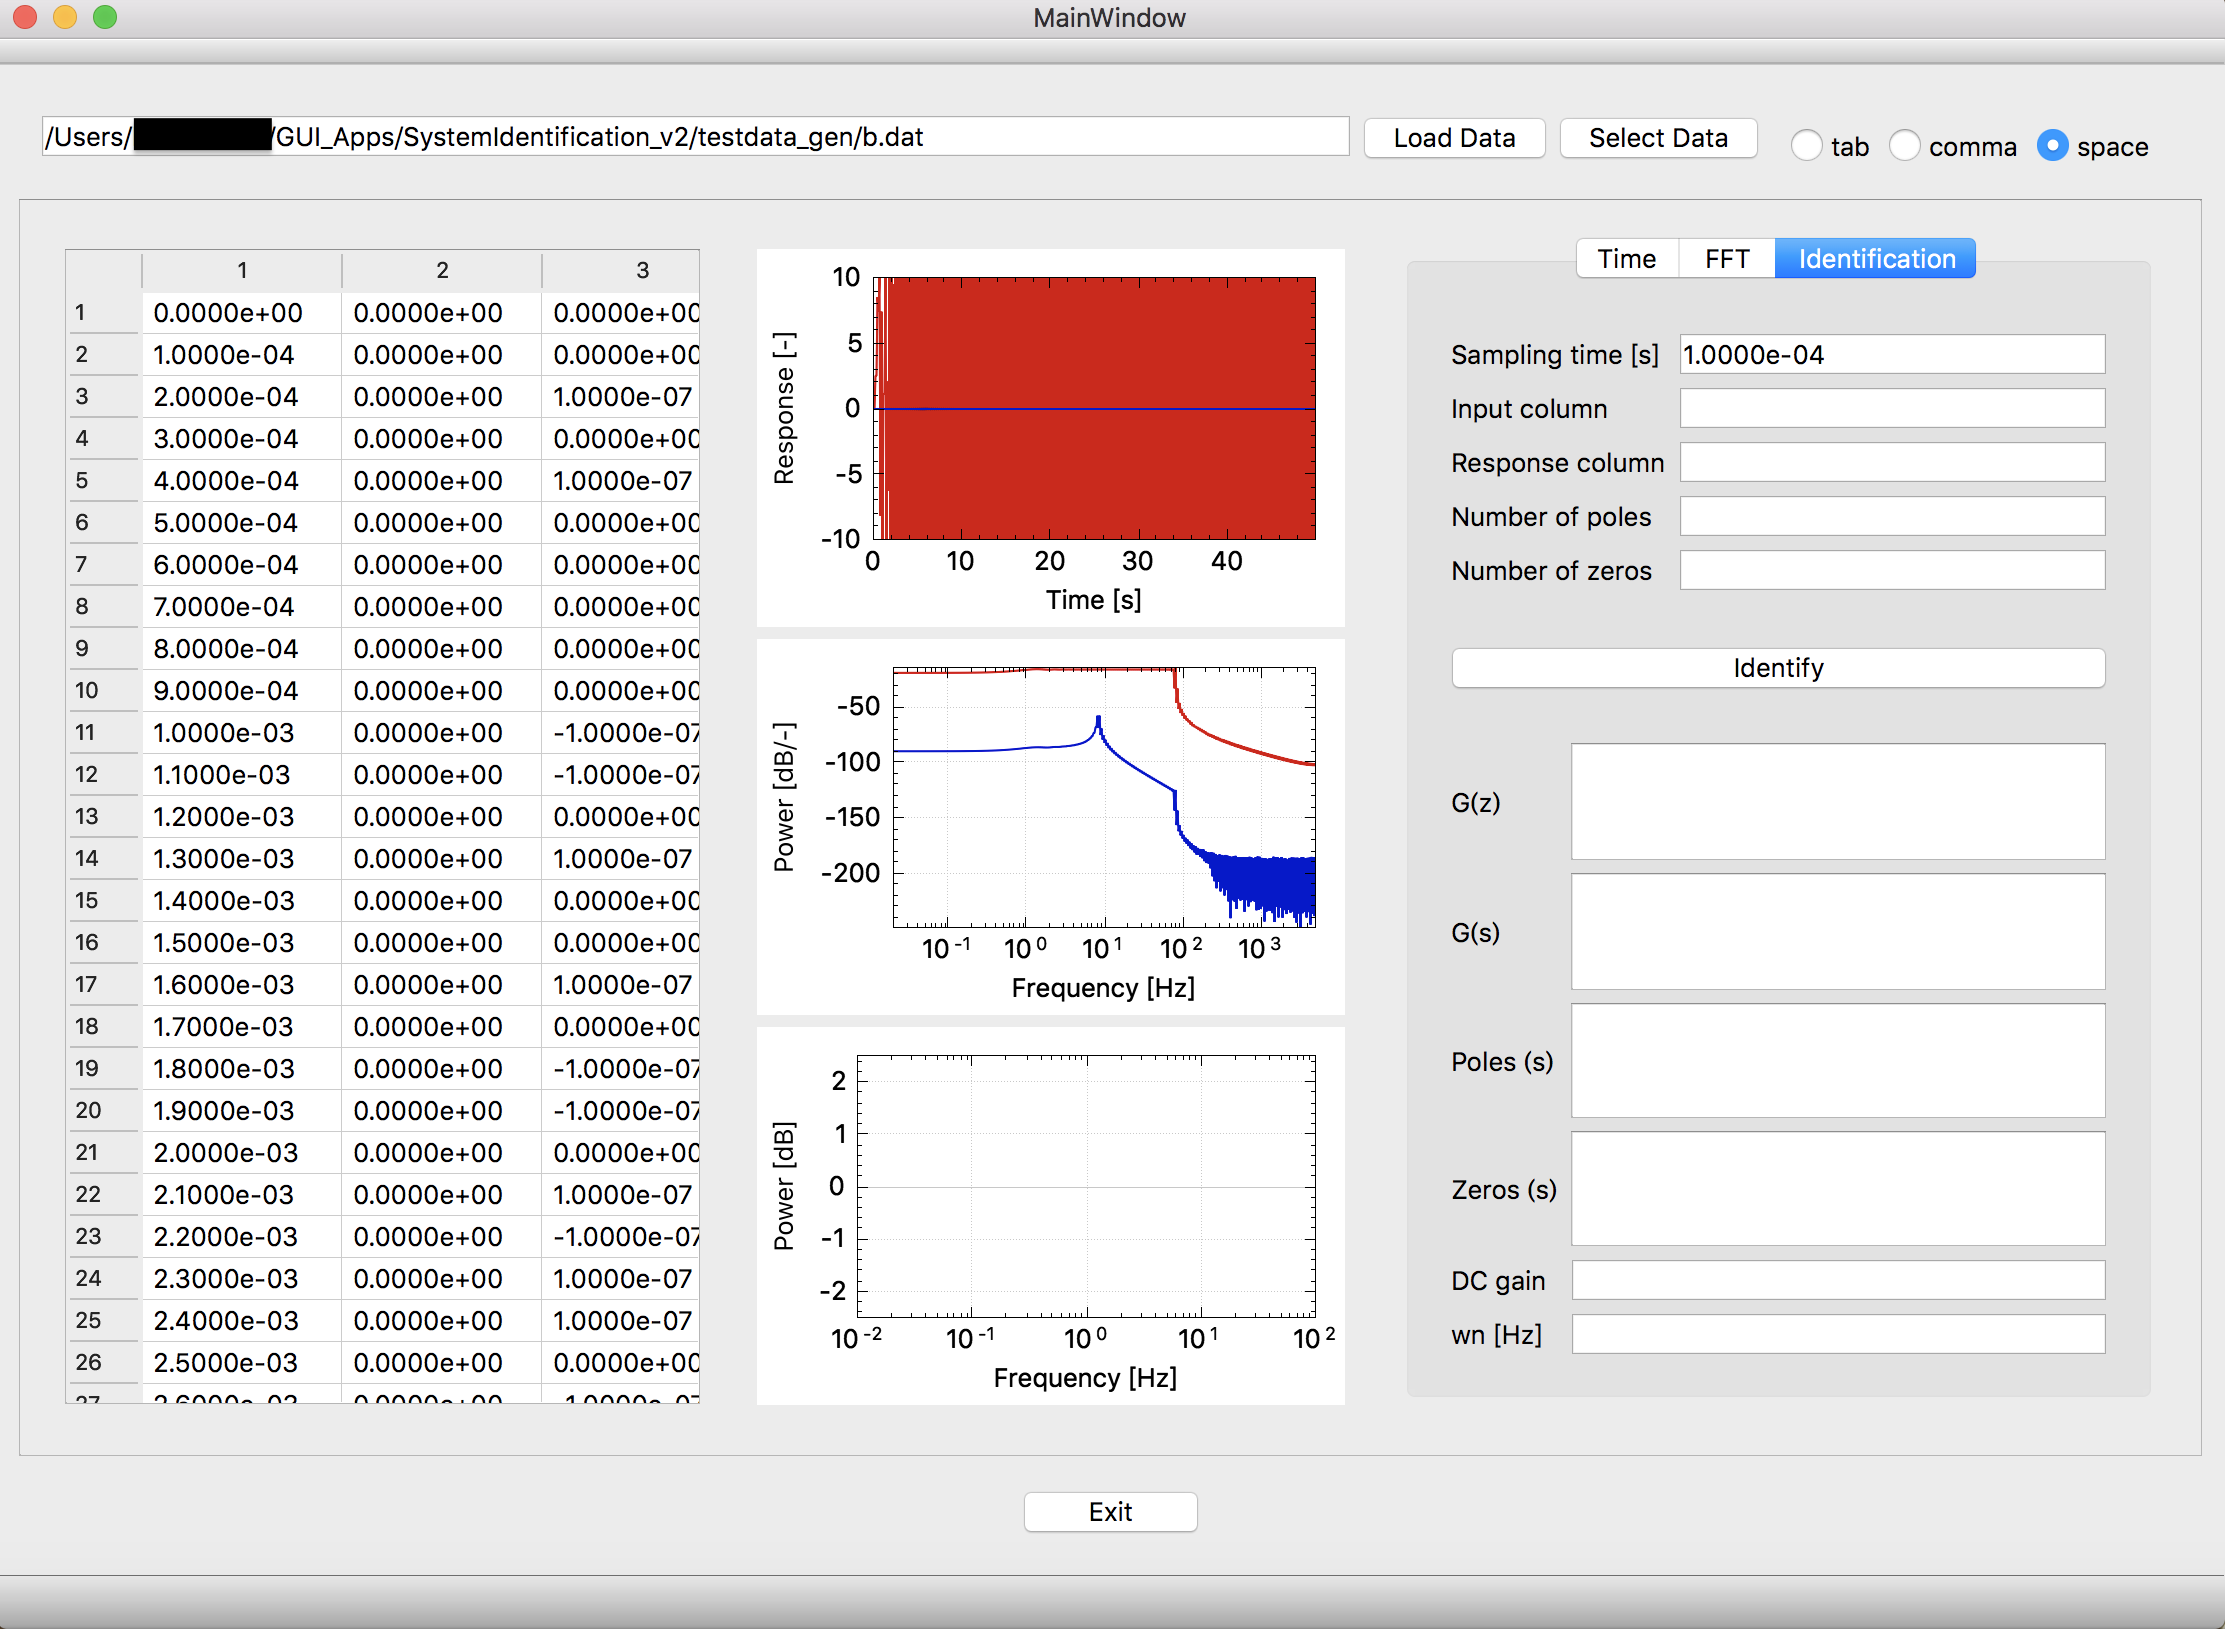
Task: Click cell 5.0000e-04 in row 6
Action: click(x=242, y=523)
